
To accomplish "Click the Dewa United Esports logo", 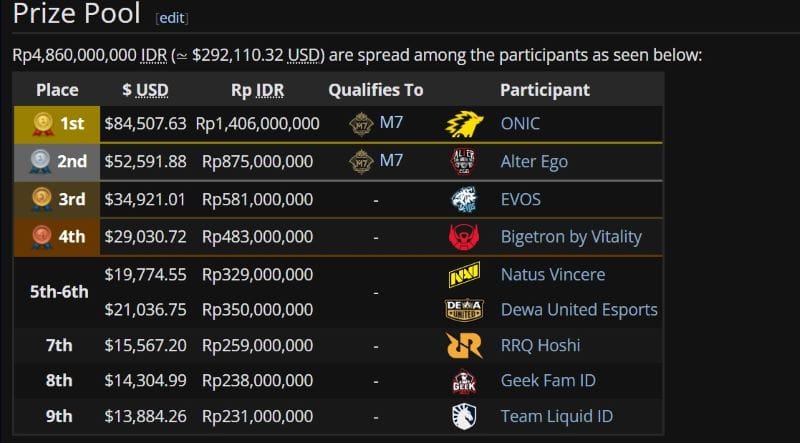I will coord(464,310).
